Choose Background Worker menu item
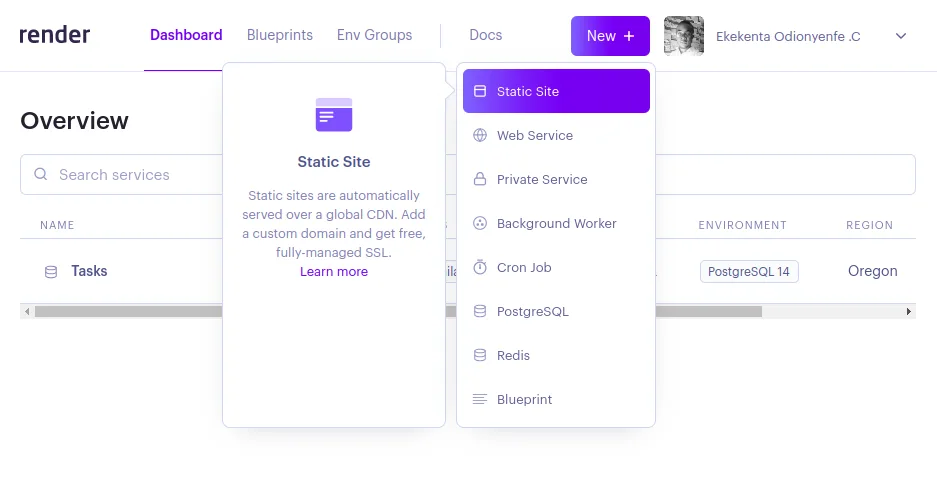The image size is (937, 493). pos(556,223)
